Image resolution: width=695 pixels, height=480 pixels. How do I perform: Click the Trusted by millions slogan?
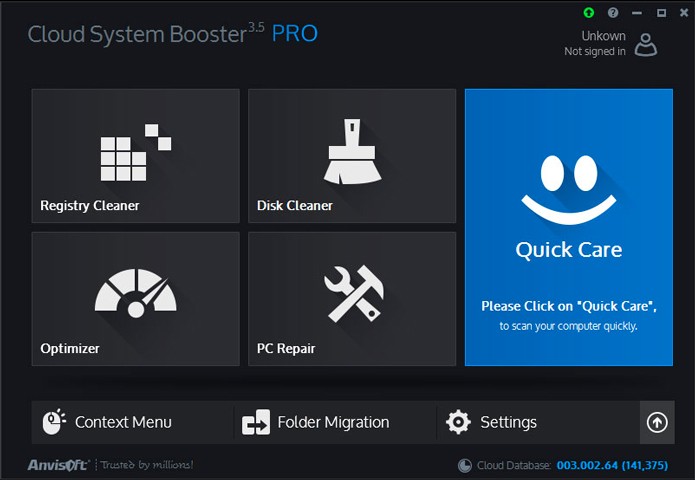click(x=147, y=465)
